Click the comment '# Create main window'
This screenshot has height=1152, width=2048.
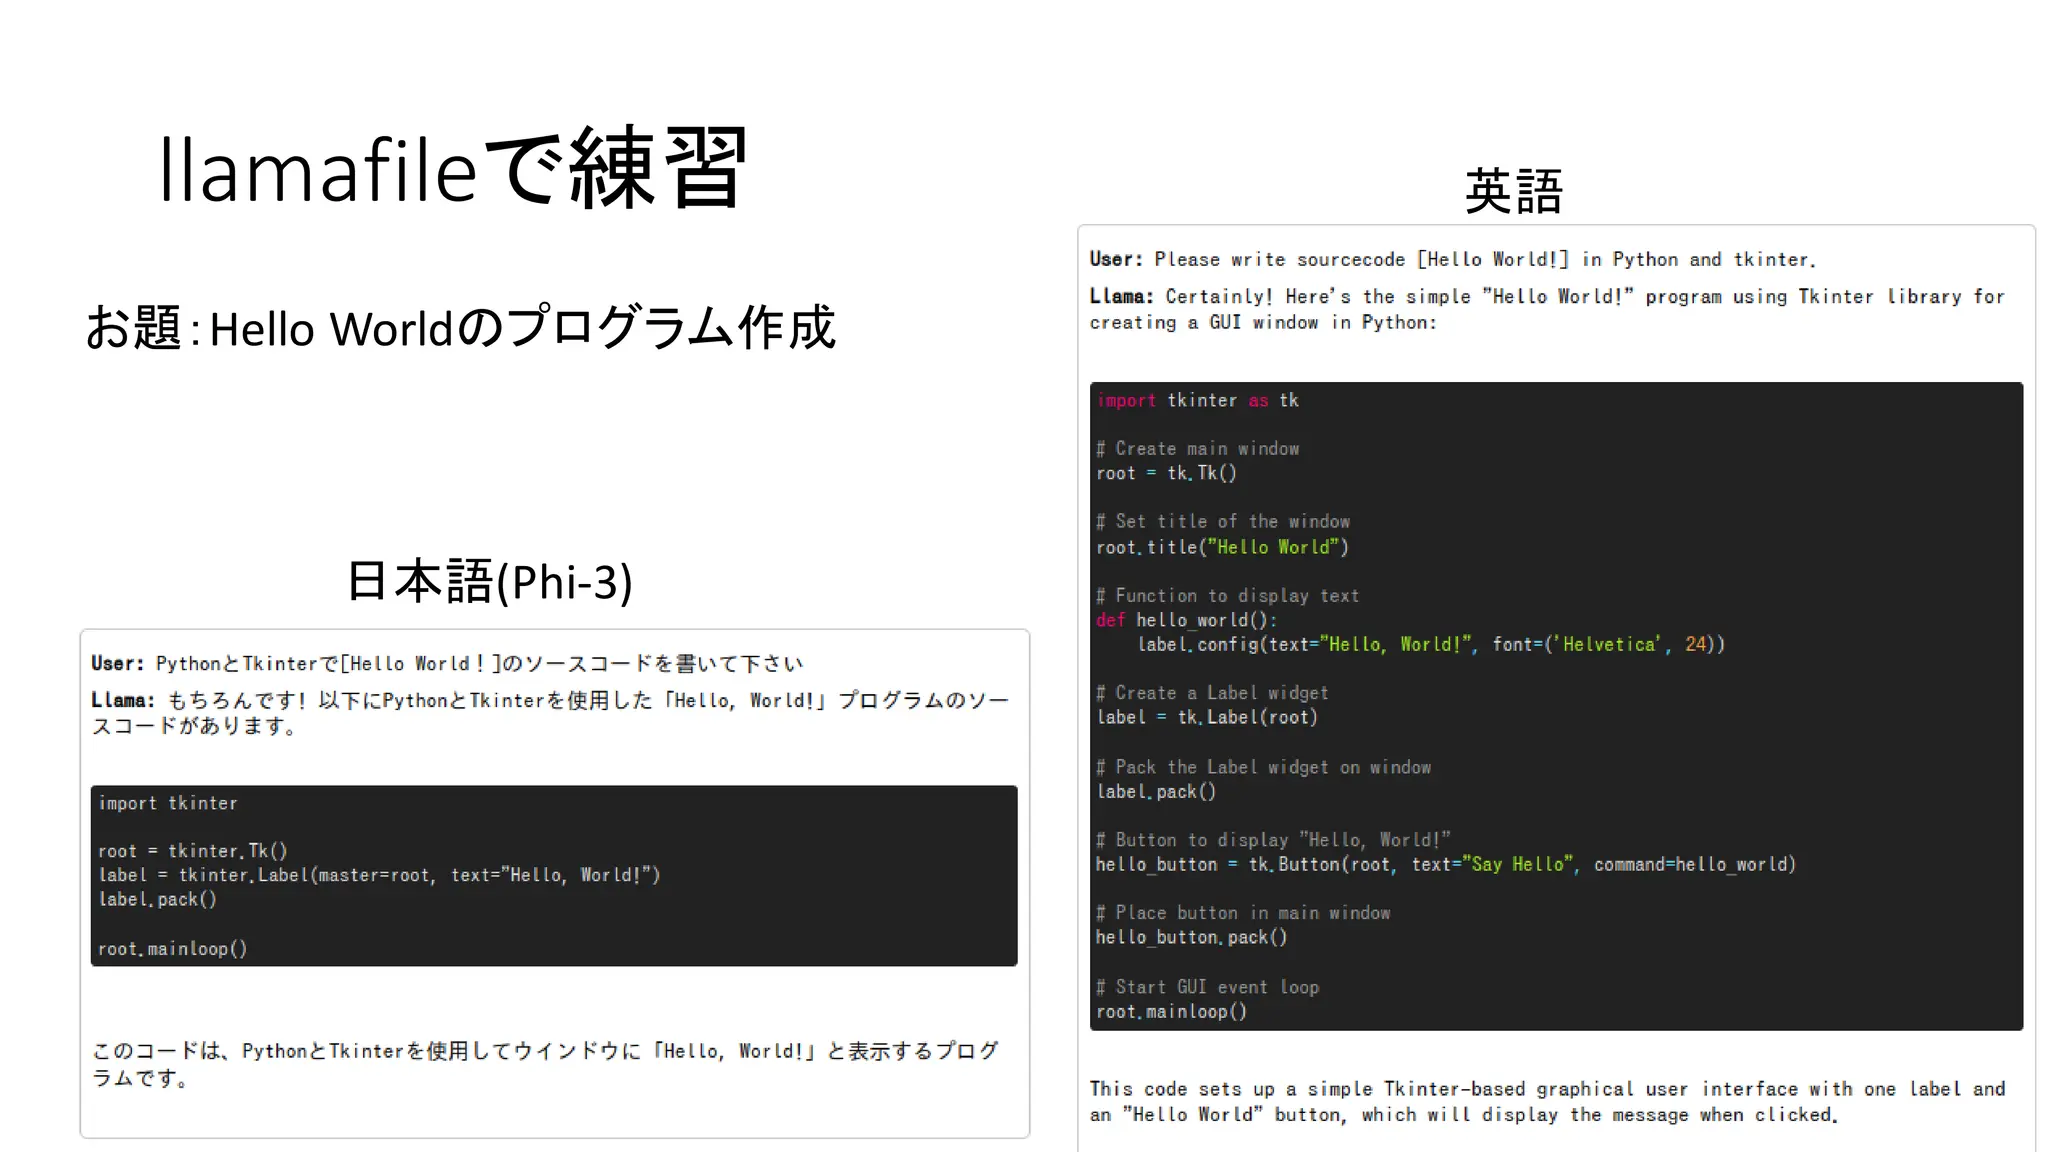tap(1198, 449)
